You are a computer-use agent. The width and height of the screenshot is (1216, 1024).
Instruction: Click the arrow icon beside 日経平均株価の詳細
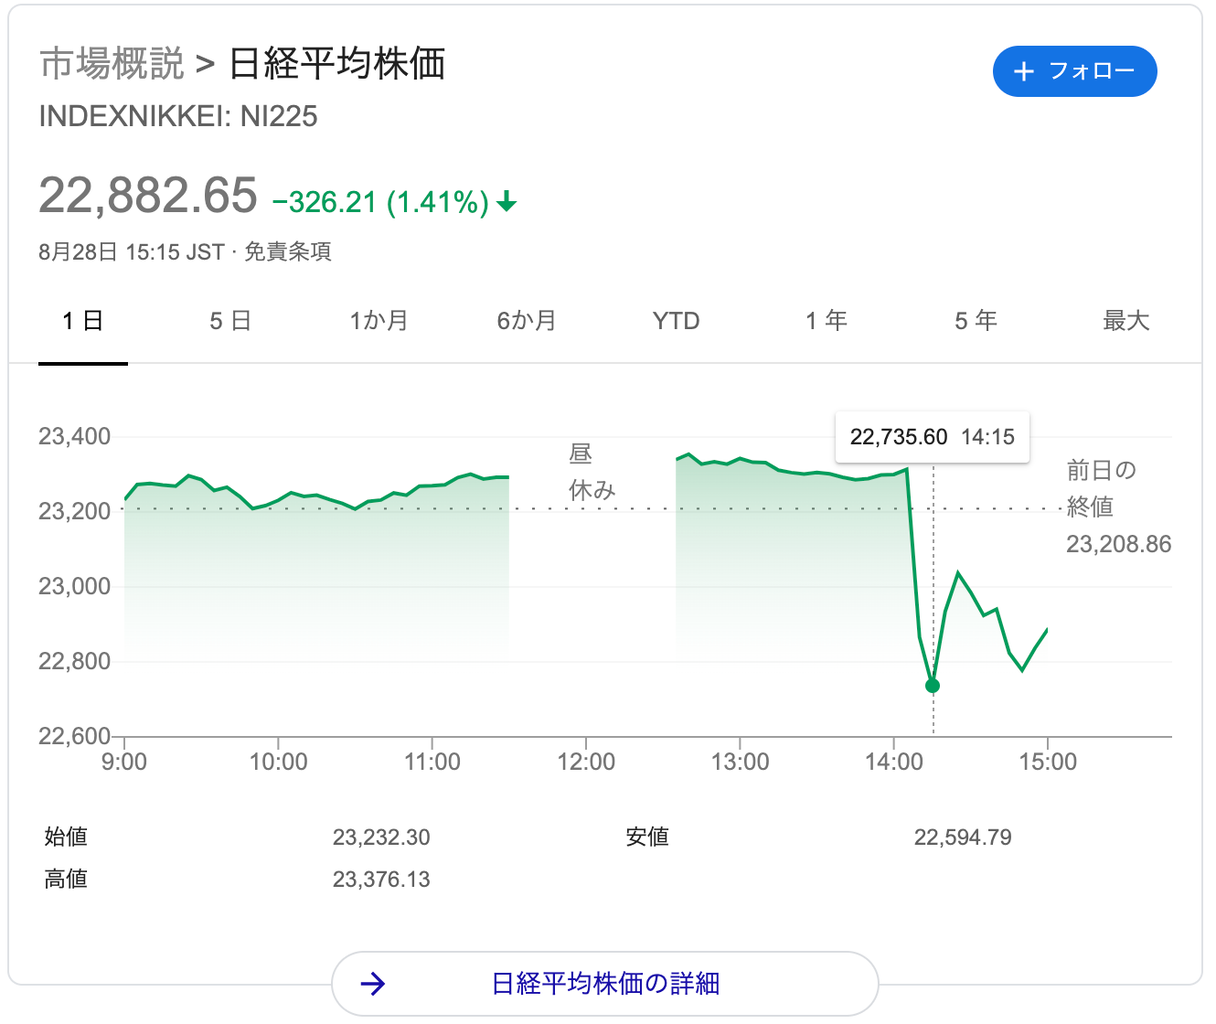[373, 984]
